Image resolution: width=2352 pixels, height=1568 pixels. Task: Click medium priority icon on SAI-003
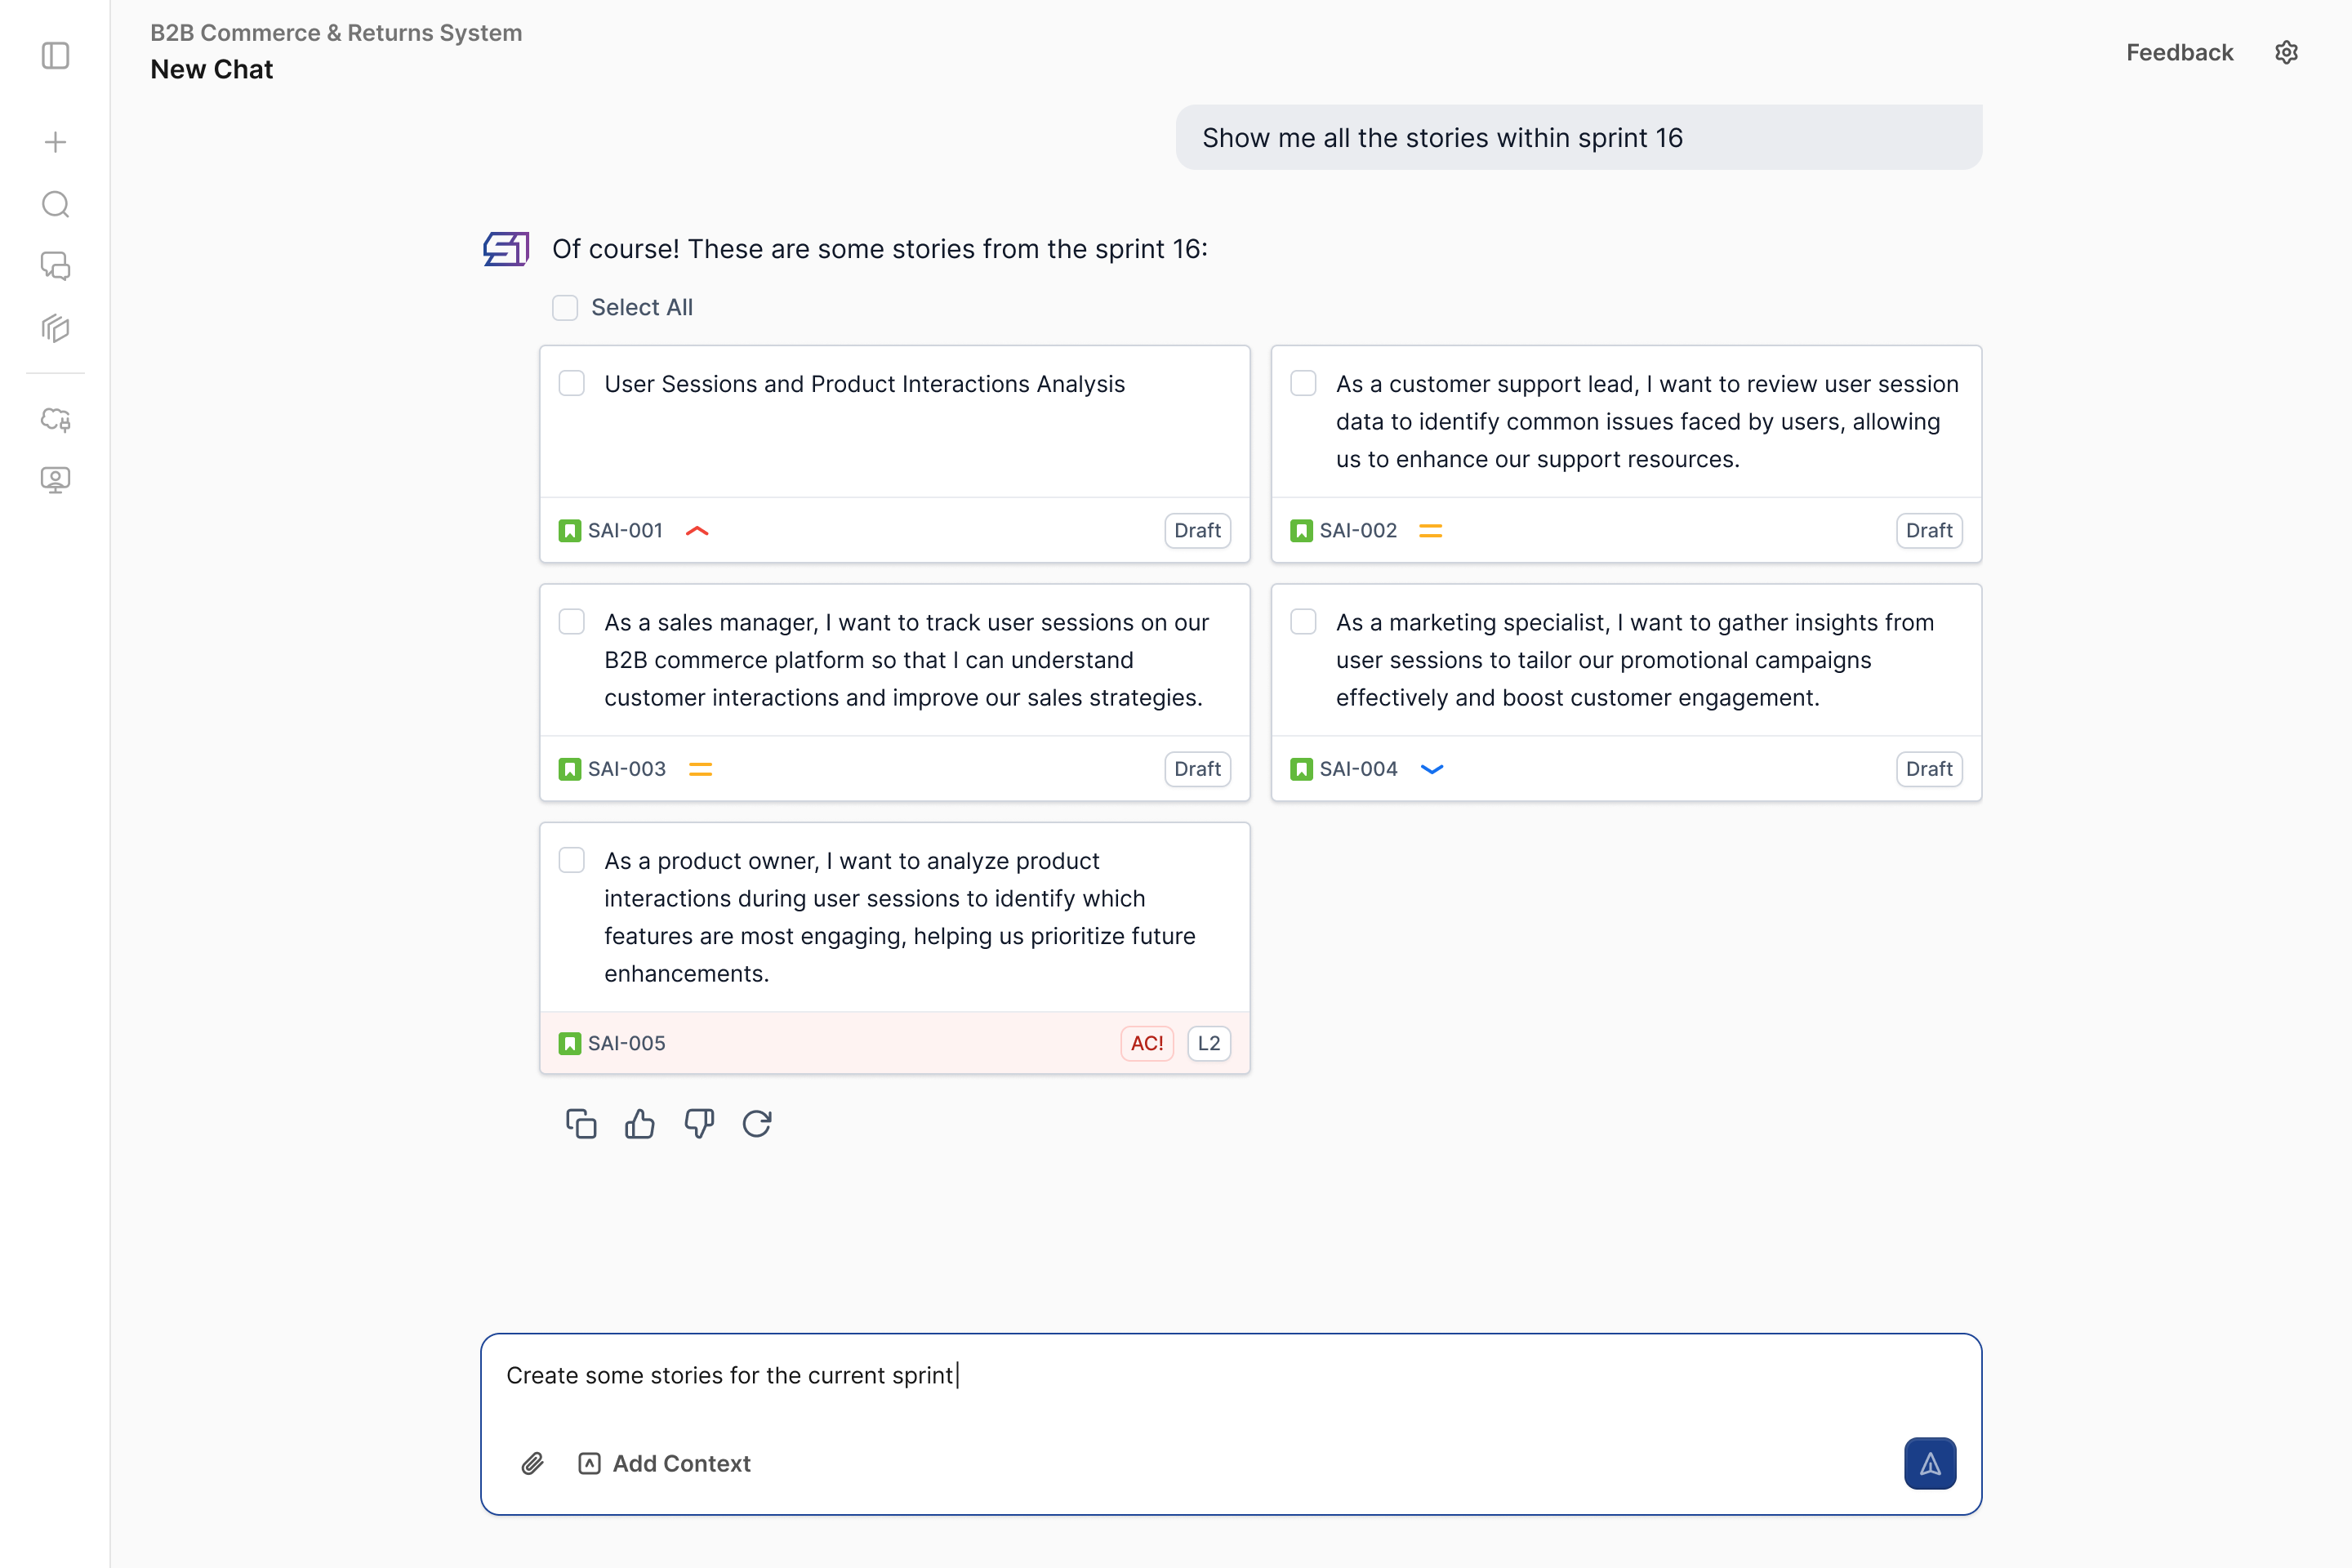701,769
